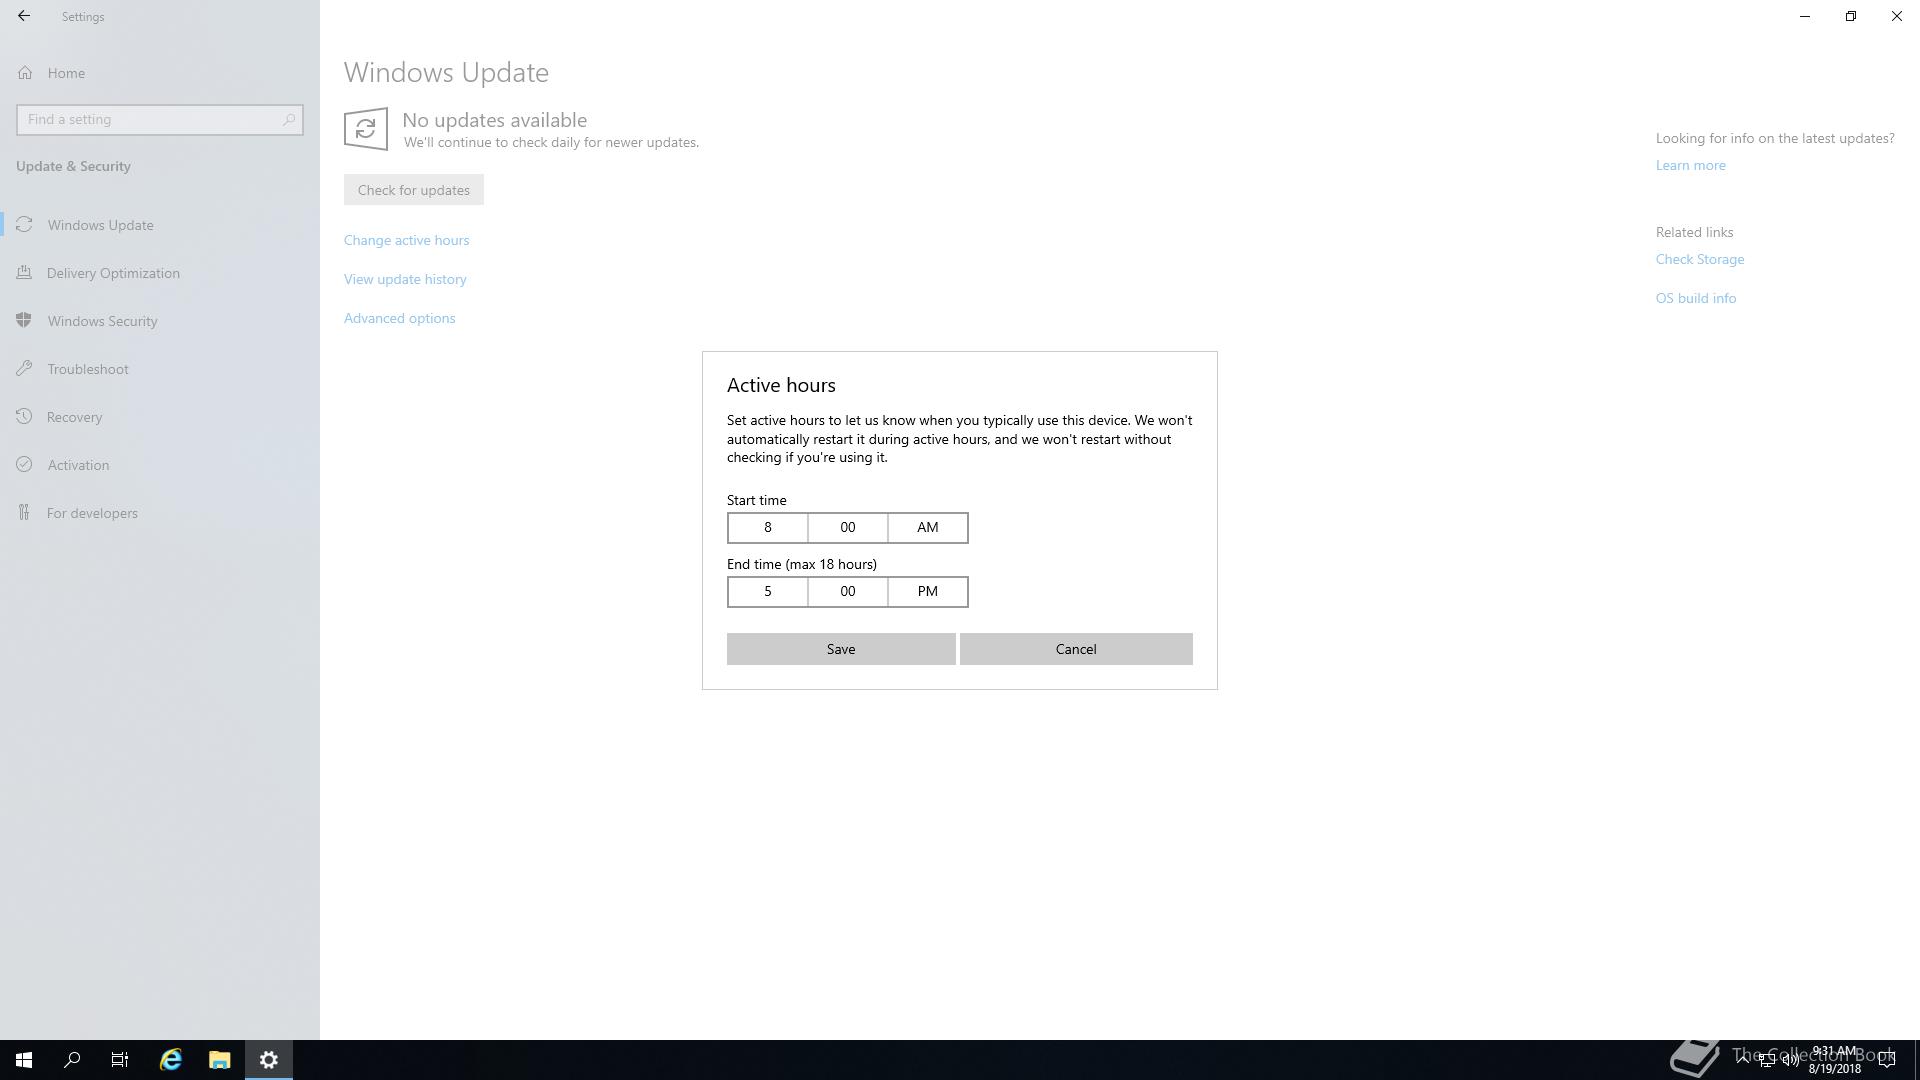Open Change active hours link
Viewport: 1920px width, 1080px height.
point(406,240)
